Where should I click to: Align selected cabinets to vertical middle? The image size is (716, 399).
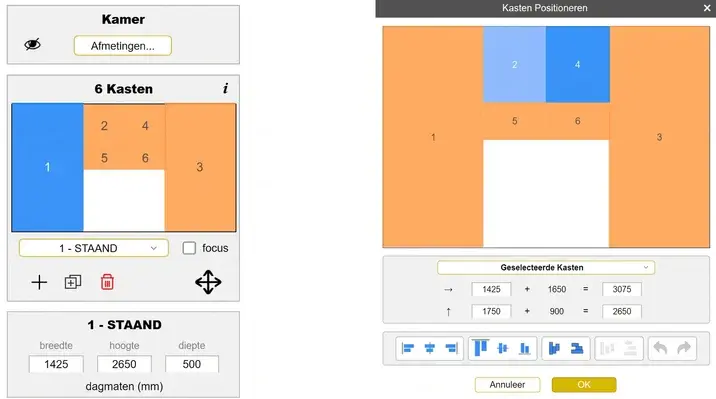(503, 349)
